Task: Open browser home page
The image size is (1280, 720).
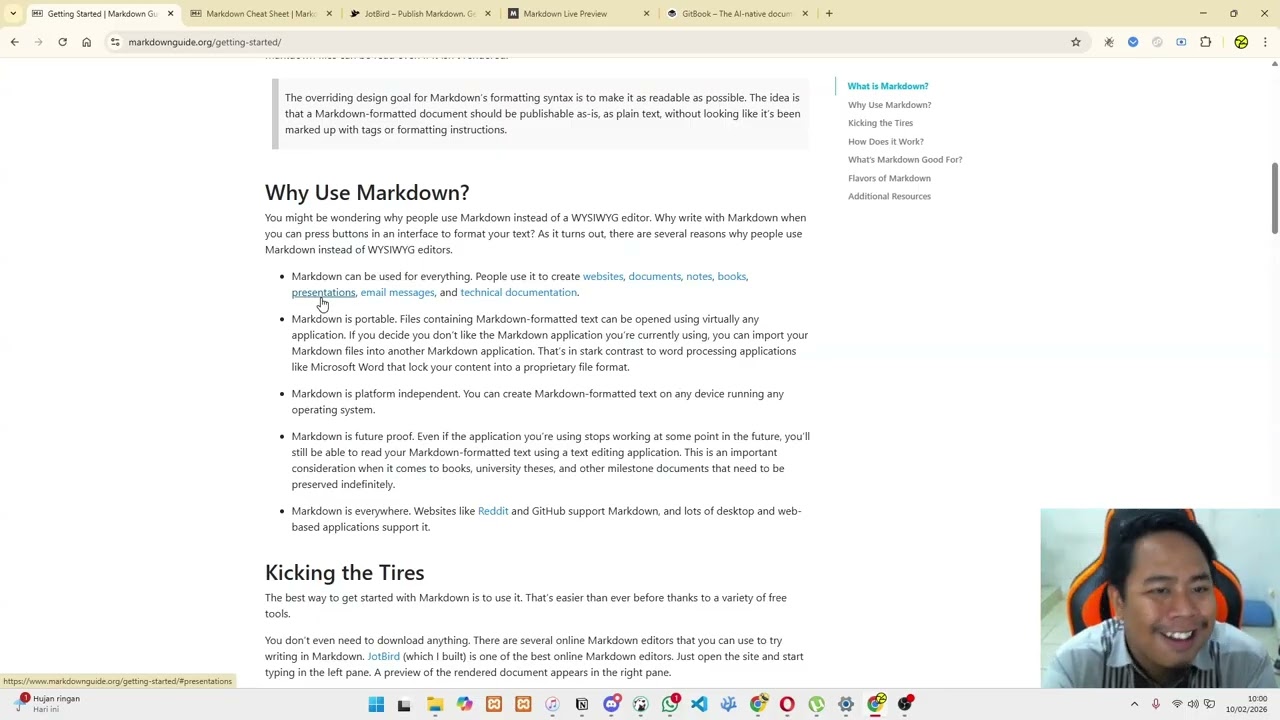Action: [87, 42]
